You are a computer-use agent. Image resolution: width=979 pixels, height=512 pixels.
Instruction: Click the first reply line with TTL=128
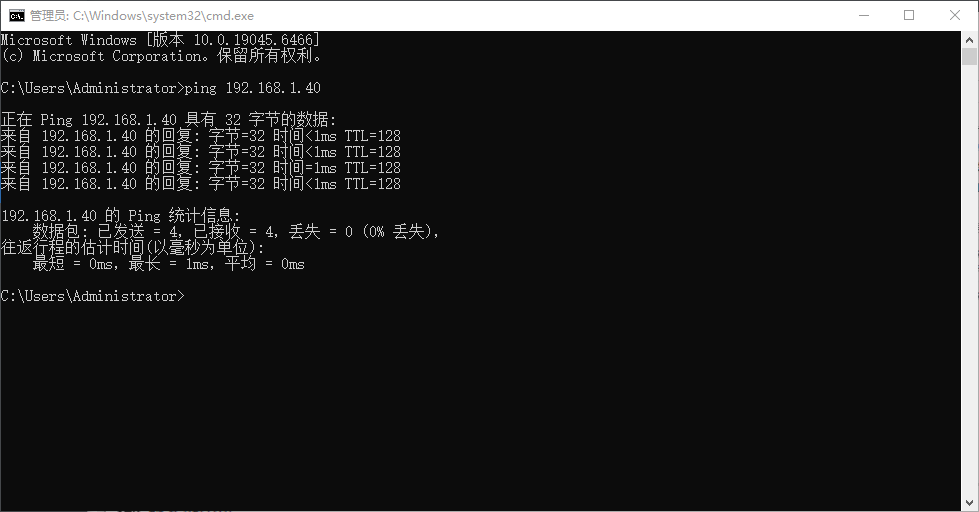(200, 135)
